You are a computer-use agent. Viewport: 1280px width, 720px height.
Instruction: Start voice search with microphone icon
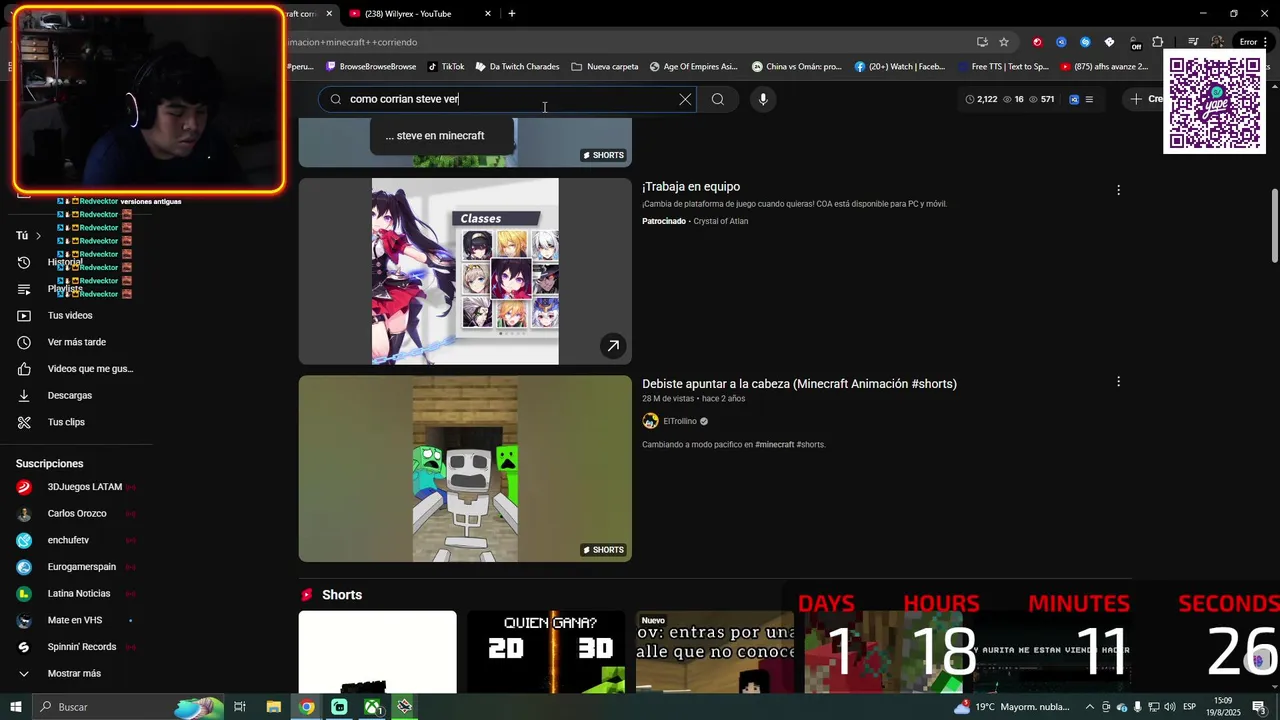pos(763,99)
